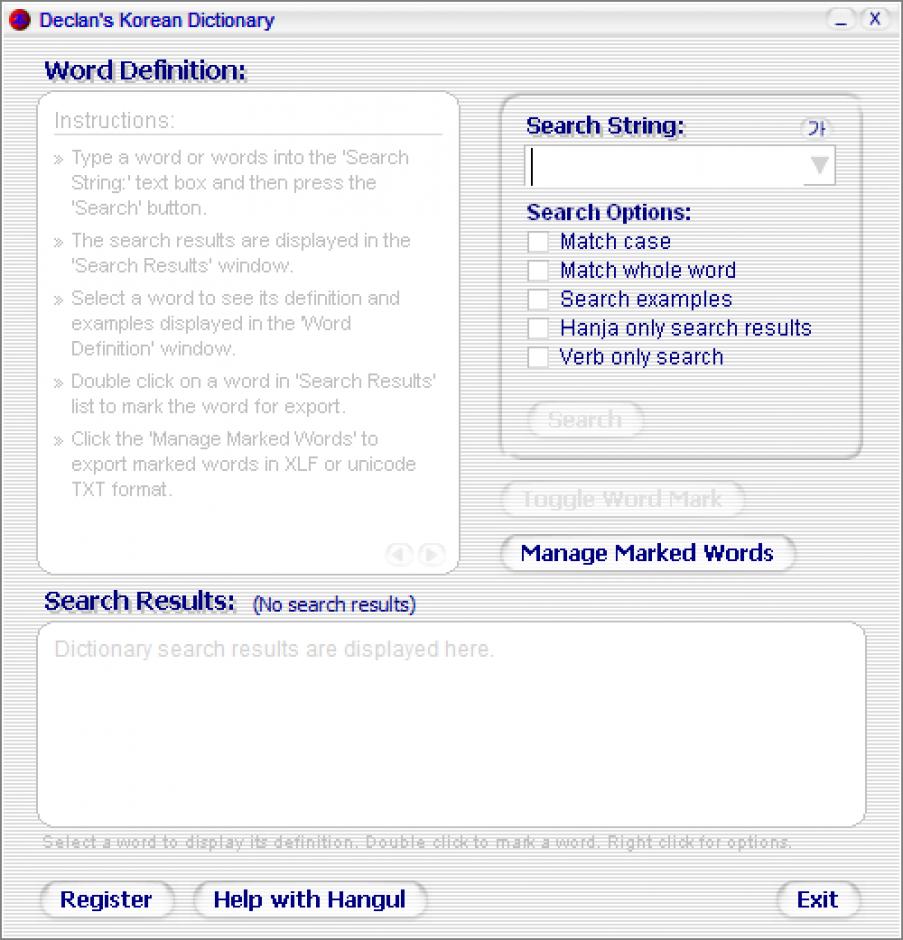This screenshot has width=903, height=940.
Task: Check the Verb only search box
Action: [538, 357]
